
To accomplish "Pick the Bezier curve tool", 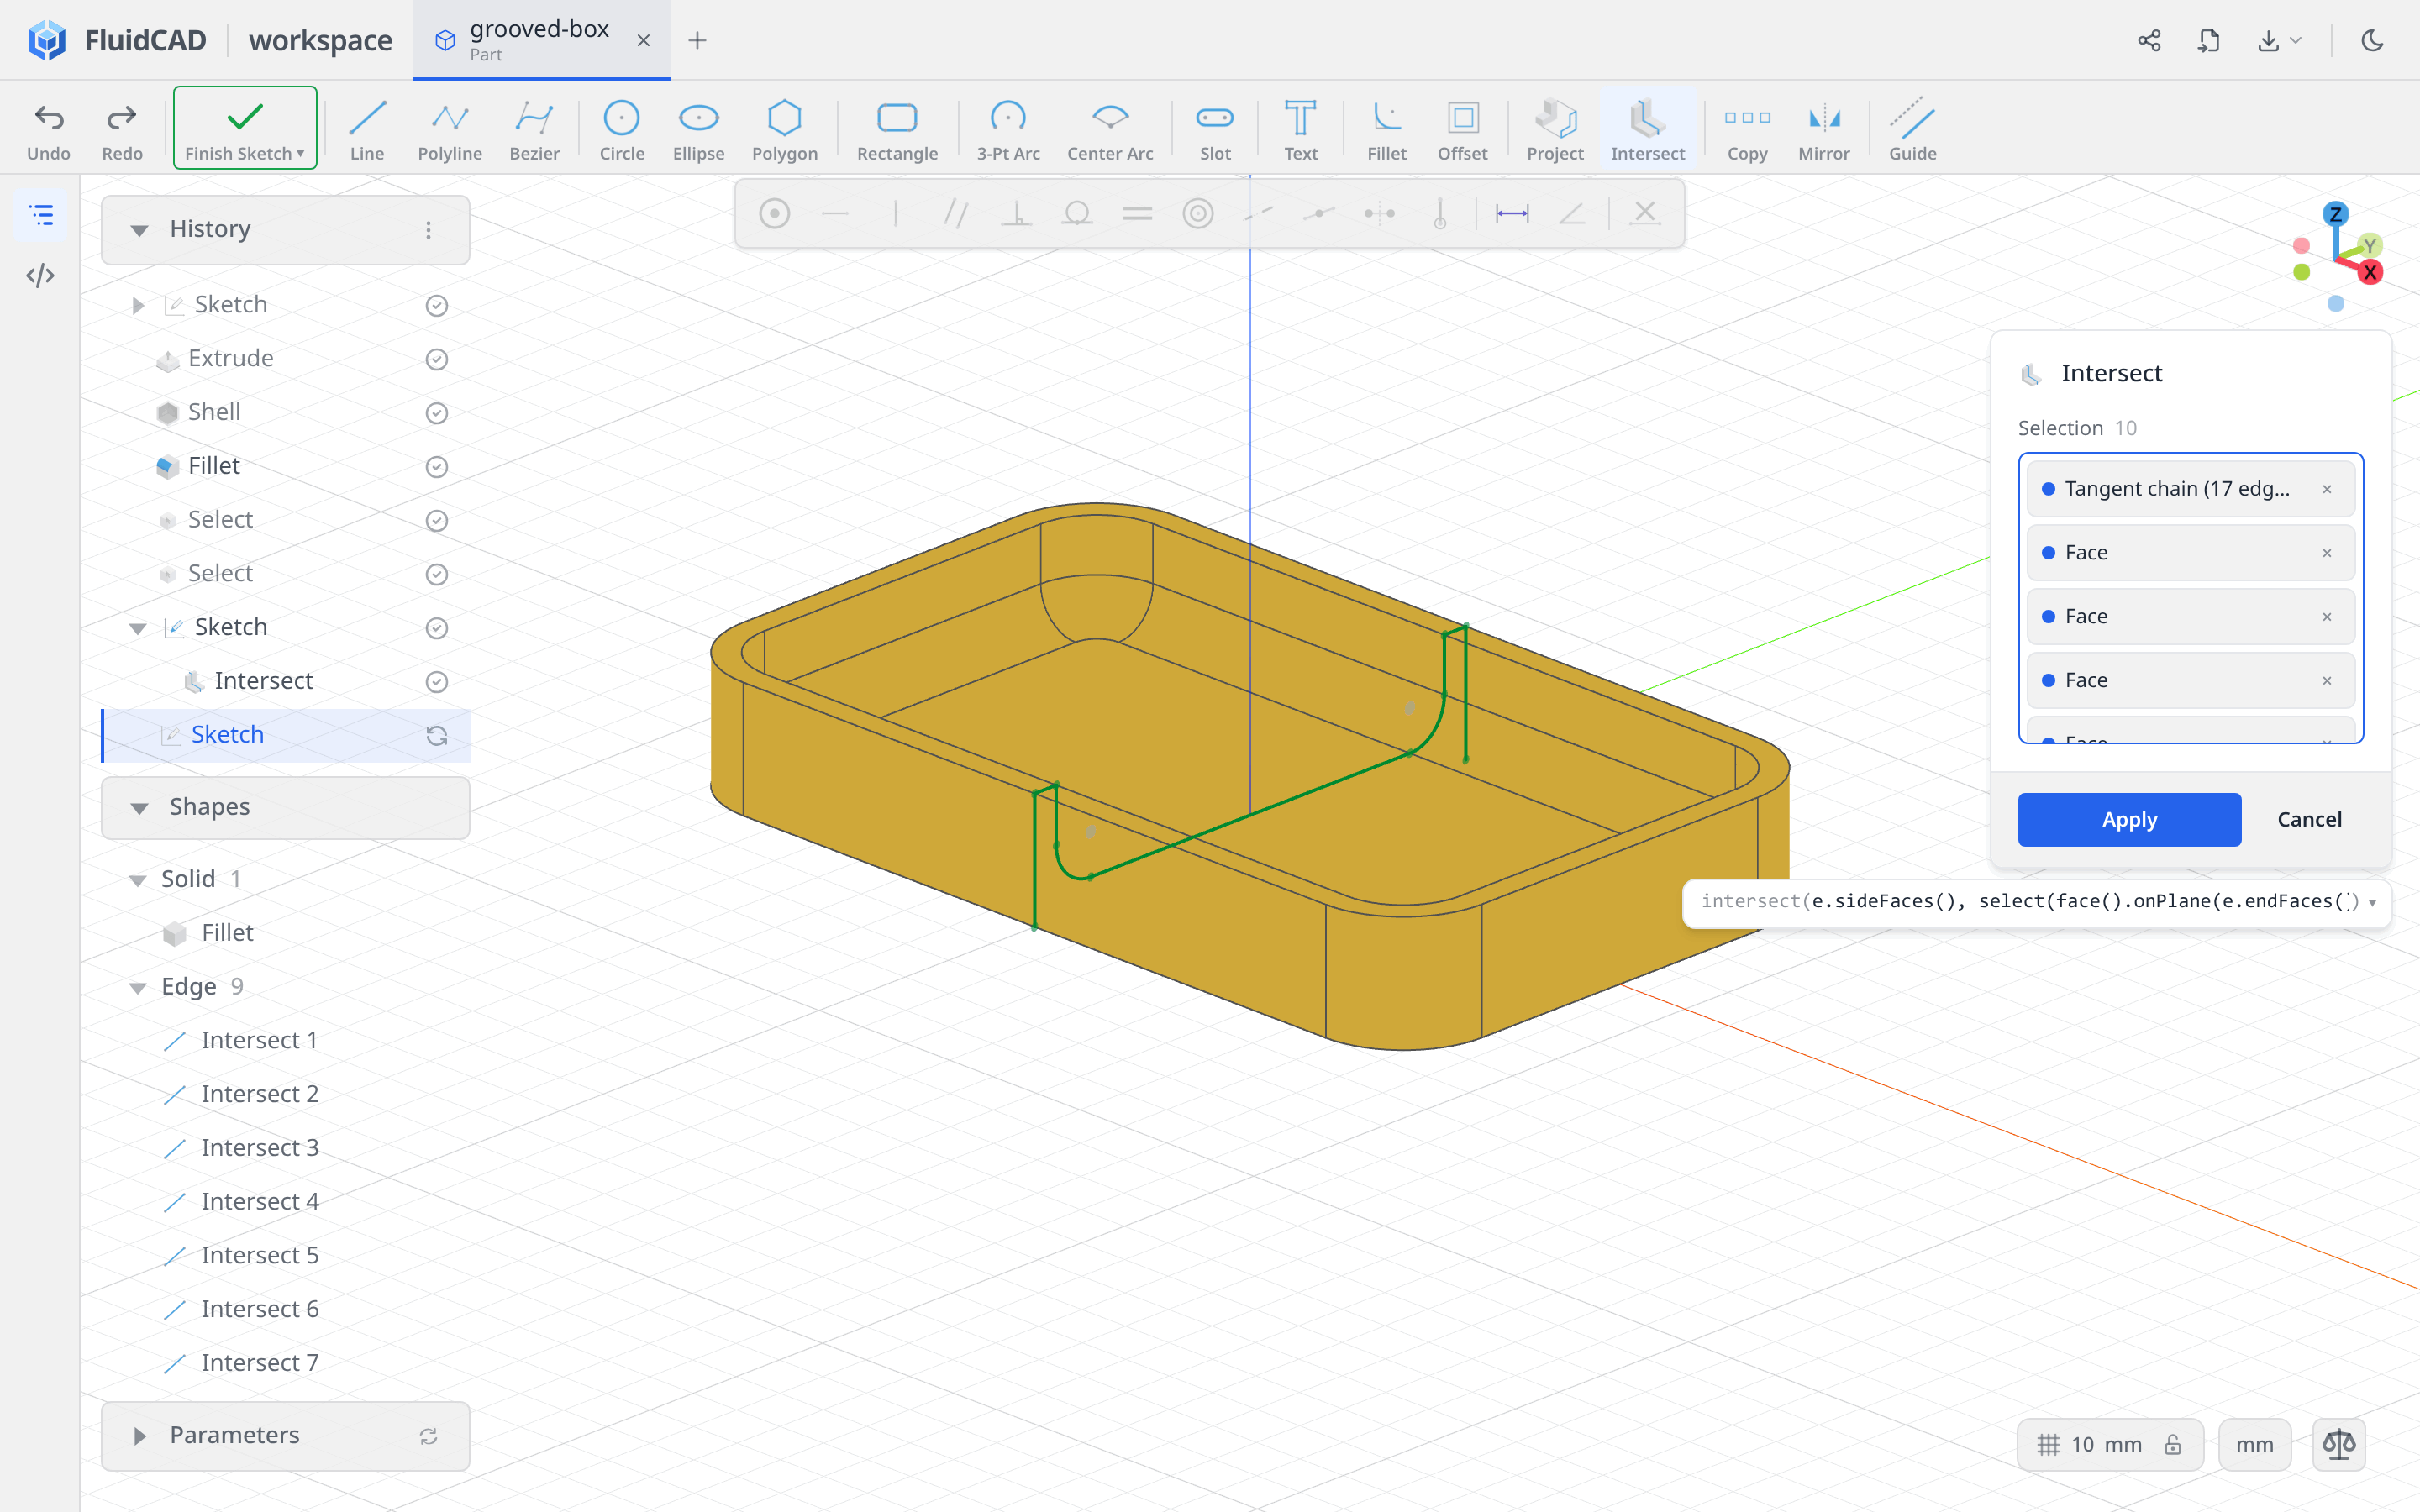I will [x=534, y=129].
